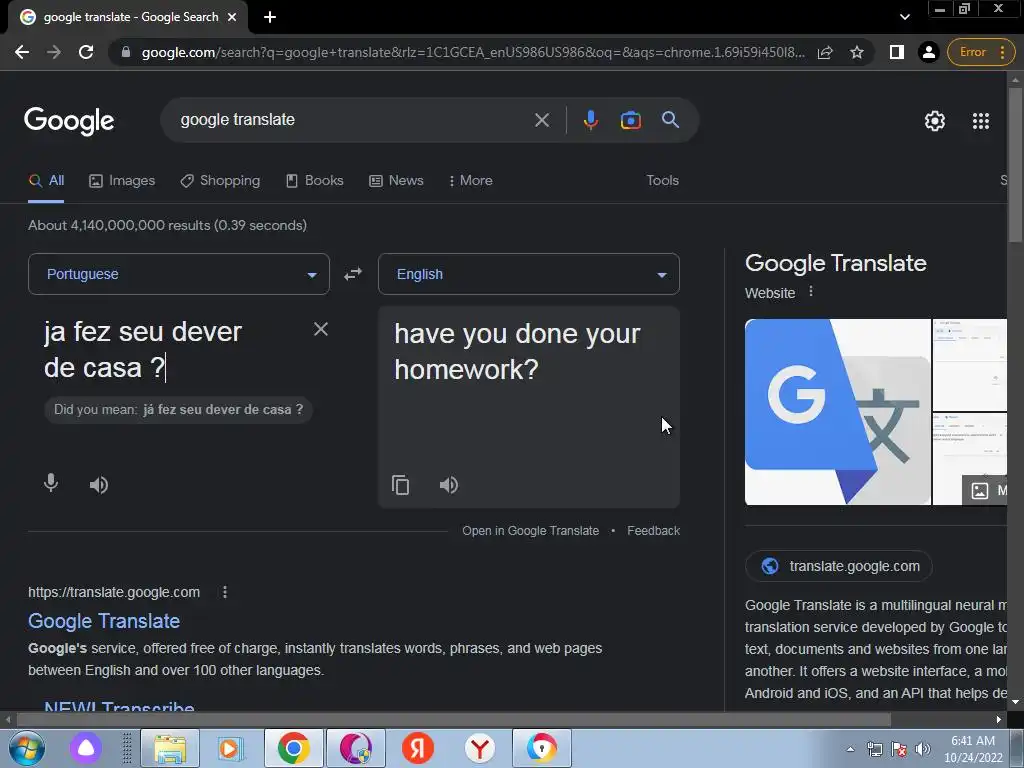Switch to the Books tab
The height and width of the screenshot is (768, 1024).
315,180
